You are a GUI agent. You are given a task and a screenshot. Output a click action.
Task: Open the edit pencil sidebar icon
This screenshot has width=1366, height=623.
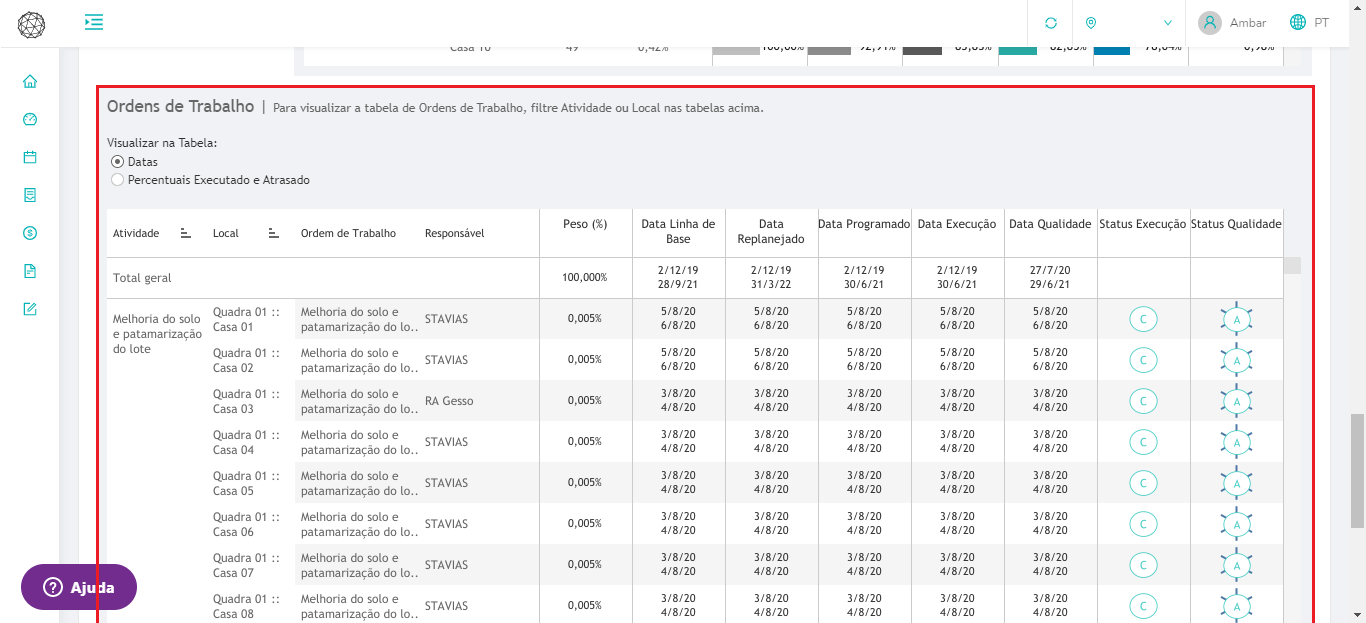point(30,309)
